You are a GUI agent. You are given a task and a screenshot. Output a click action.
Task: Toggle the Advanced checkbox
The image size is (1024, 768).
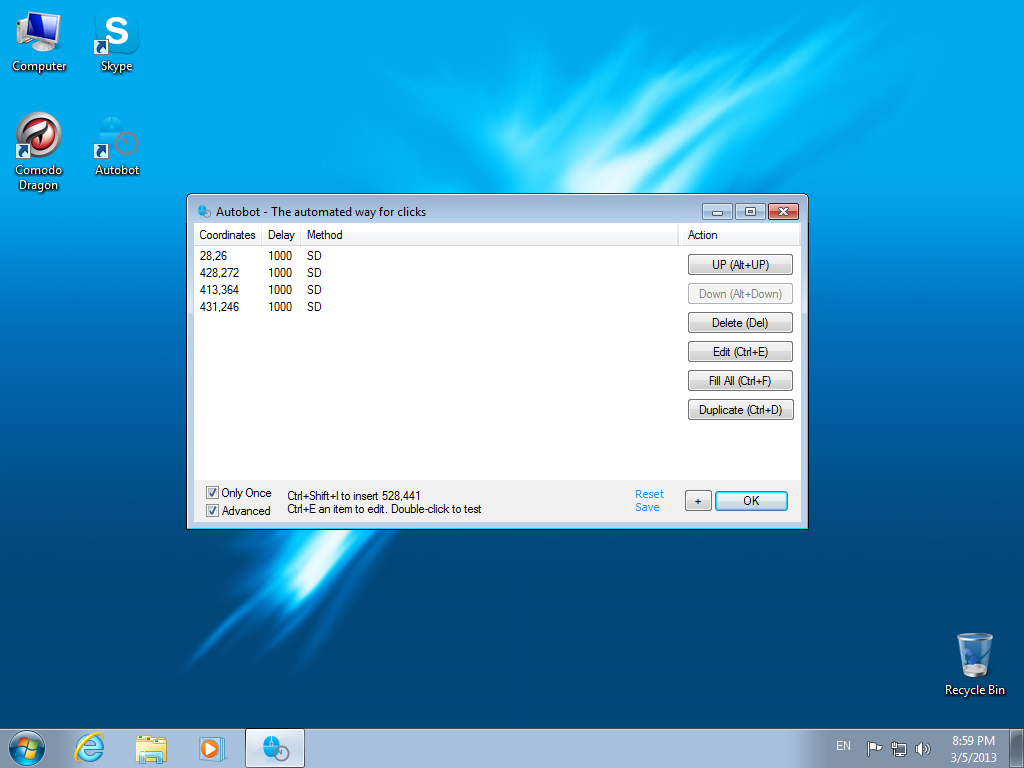pyautogui.click(x=212, y=511)
